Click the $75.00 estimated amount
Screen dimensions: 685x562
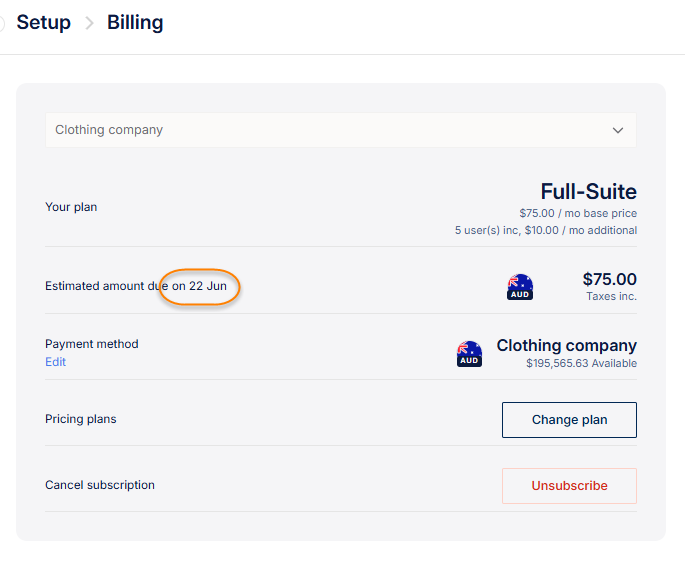coord(609,279)
